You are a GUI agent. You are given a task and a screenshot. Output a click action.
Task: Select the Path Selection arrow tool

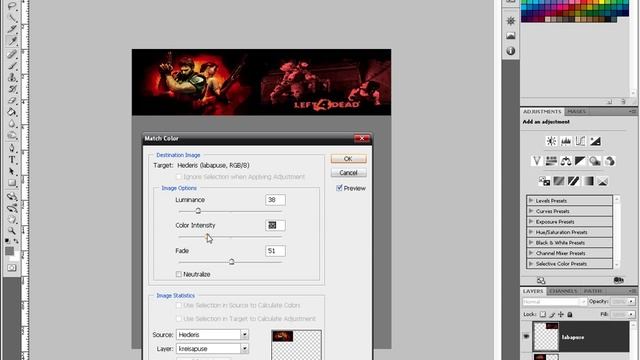[12, 171]
